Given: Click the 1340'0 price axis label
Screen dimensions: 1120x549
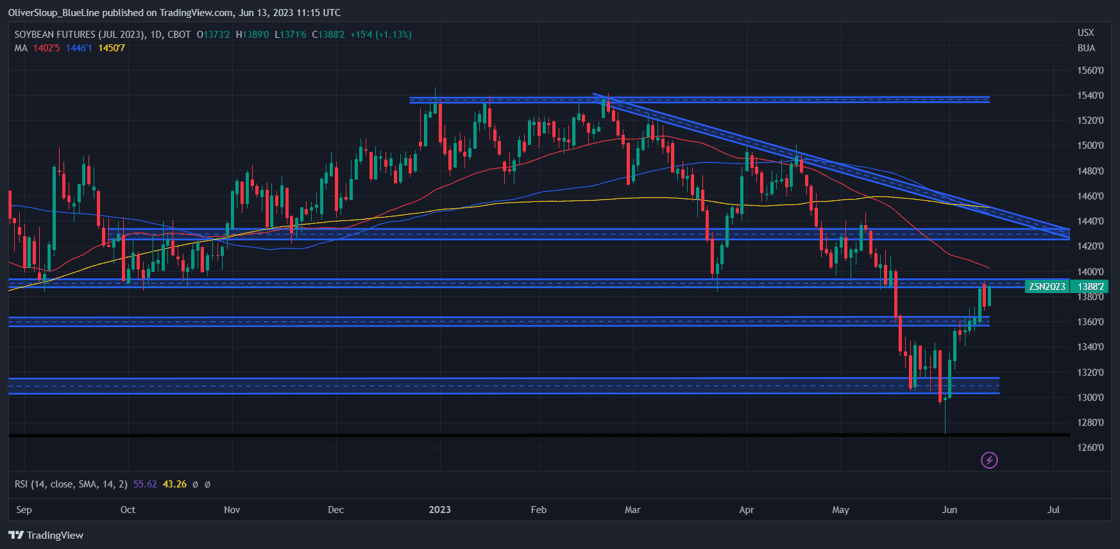Looking at the screenshot, I should [1091, 347].
